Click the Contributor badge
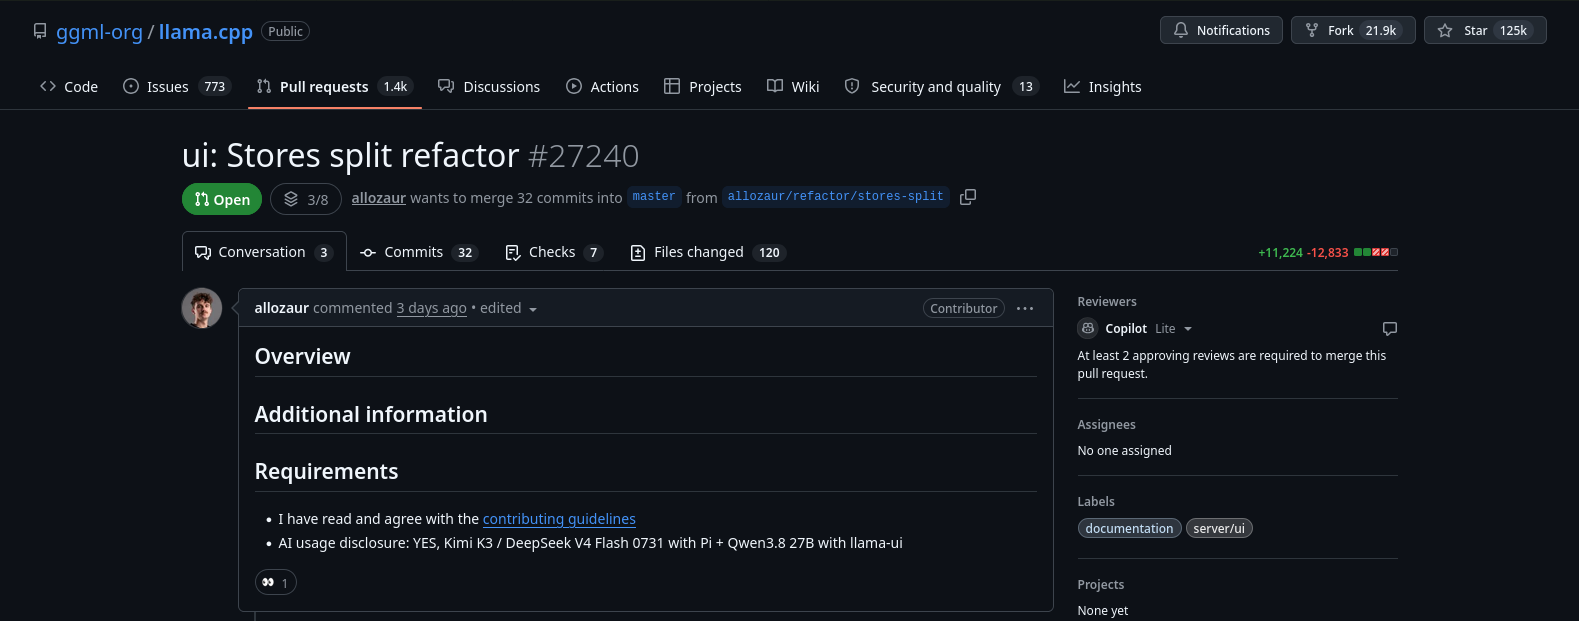This screenshot has height=621, width=1579. click(964, 308)
